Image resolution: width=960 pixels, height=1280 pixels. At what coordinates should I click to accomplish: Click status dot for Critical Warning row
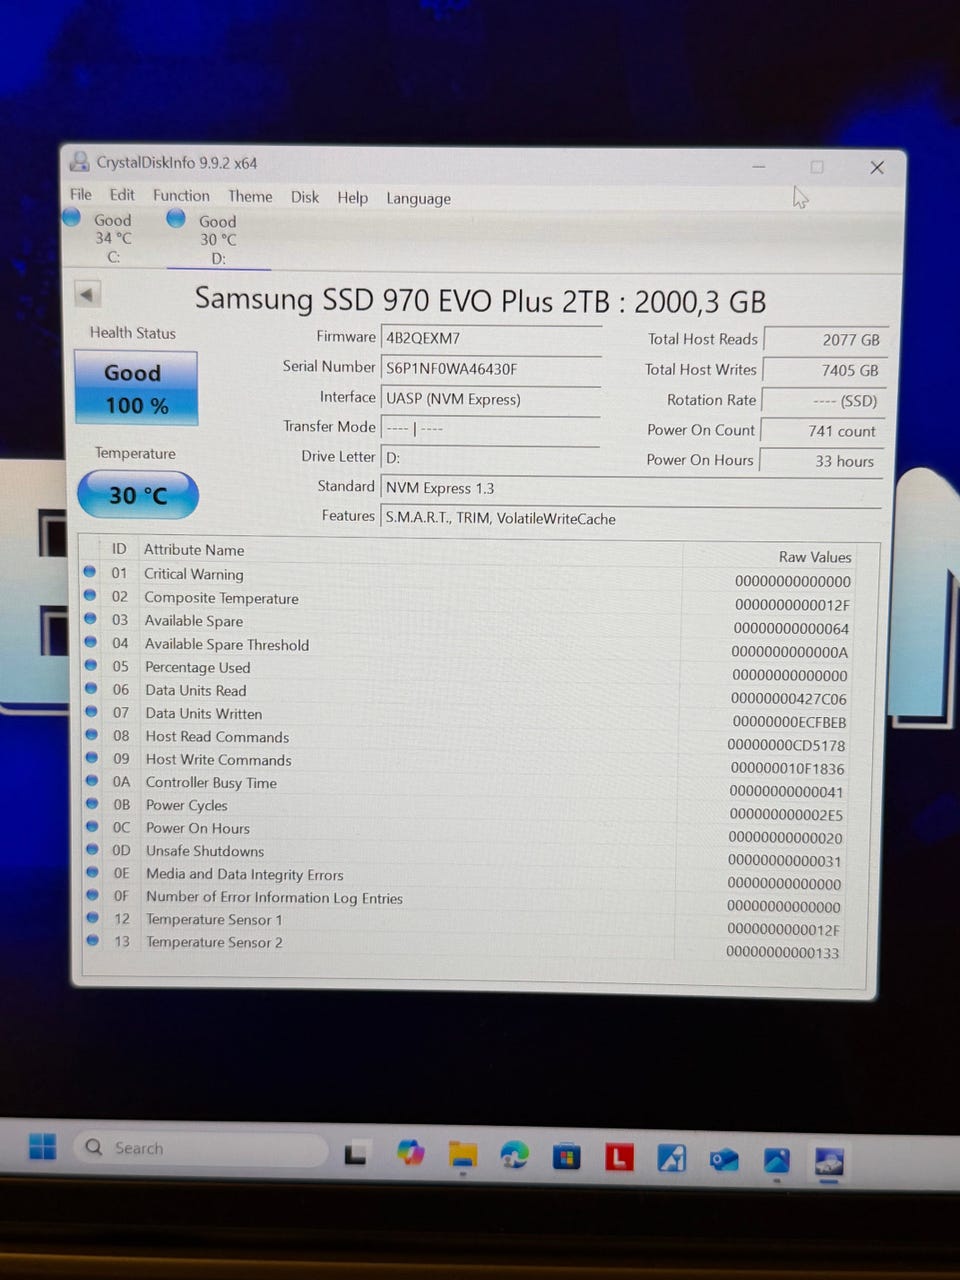pos(90,572)
